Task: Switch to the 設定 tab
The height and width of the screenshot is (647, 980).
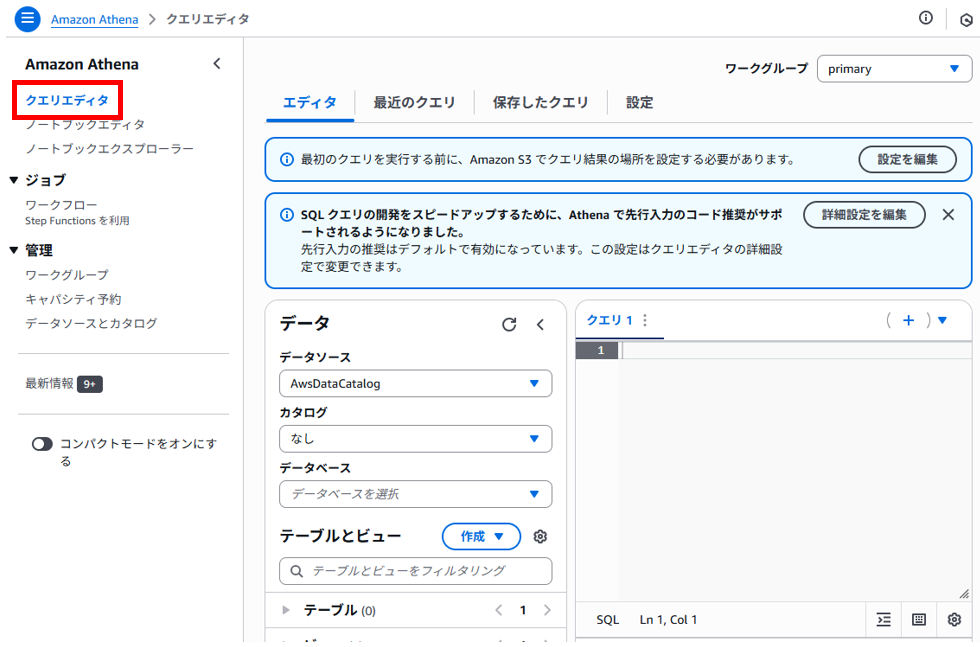Action: point(639,103)
